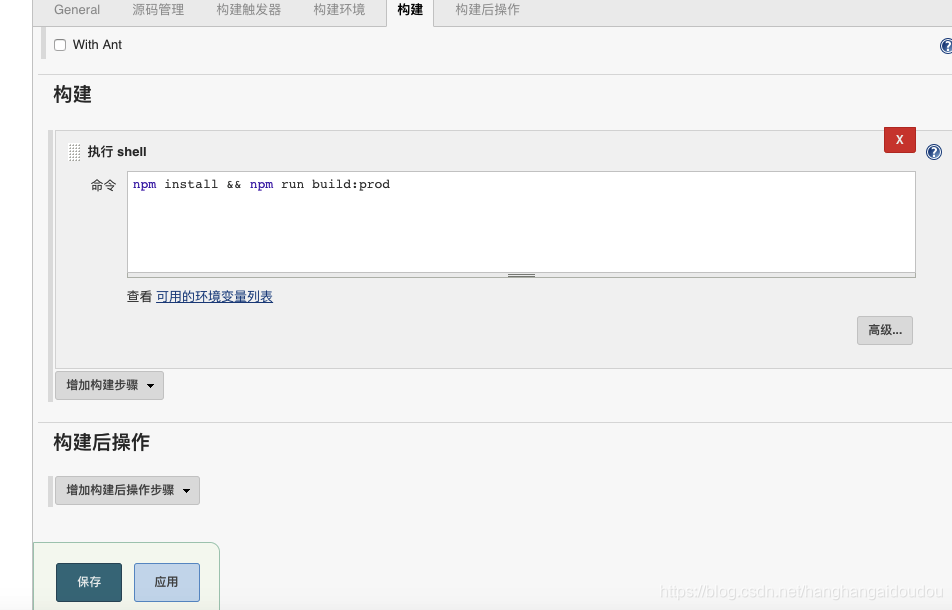Image resolution: width=952 pixels, height=610 pixels.
Task: Delete the 执行 shell build step
Action: coord(900,140)
